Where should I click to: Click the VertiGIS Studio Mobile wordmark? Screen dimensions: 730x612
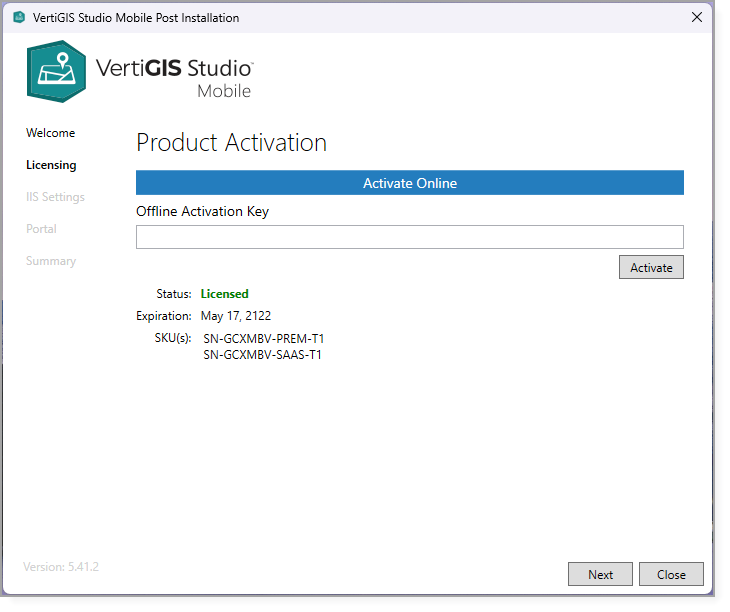(x=175, y=77)
